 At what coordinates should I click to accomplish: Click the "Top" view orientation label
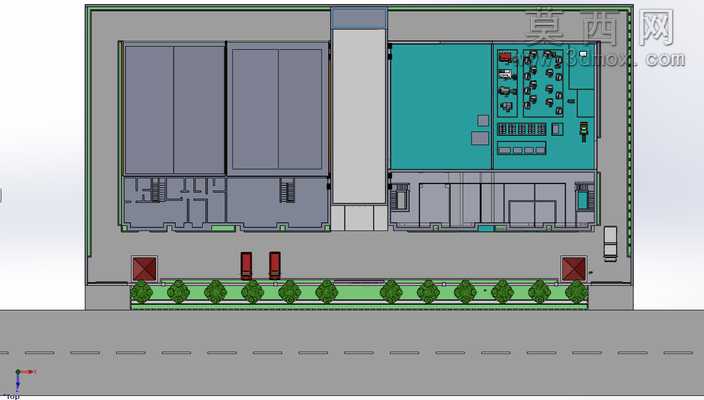(12, 396)
